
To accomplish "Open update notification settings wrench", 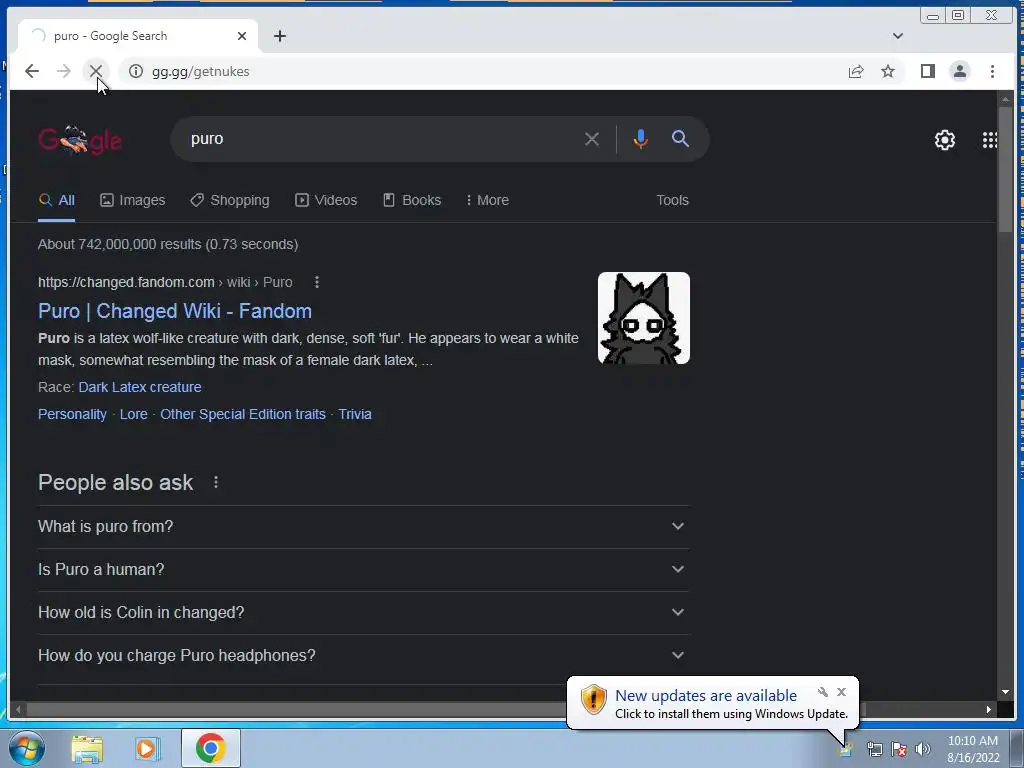I will (x=823, y=692).
